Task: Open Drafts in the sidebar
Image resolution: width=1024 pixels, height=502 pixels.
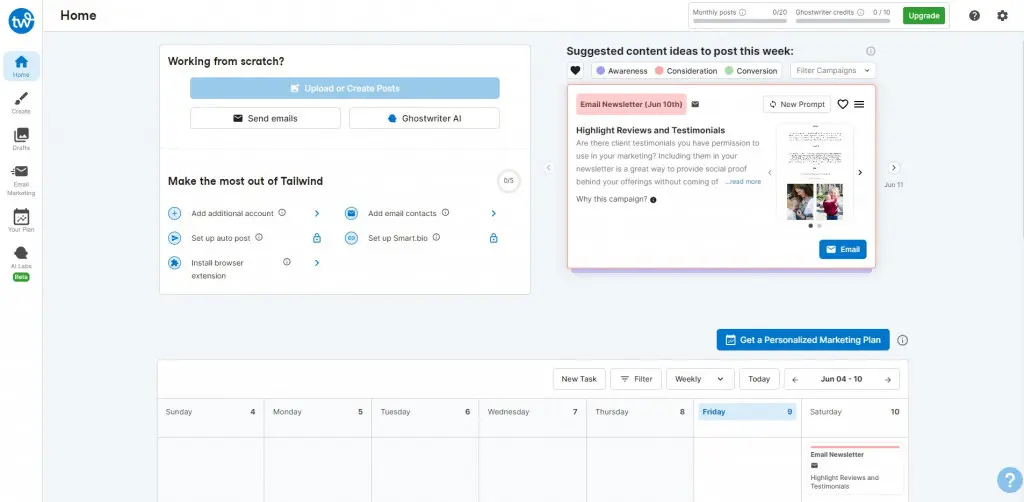Action: click(x=21, y=139)
